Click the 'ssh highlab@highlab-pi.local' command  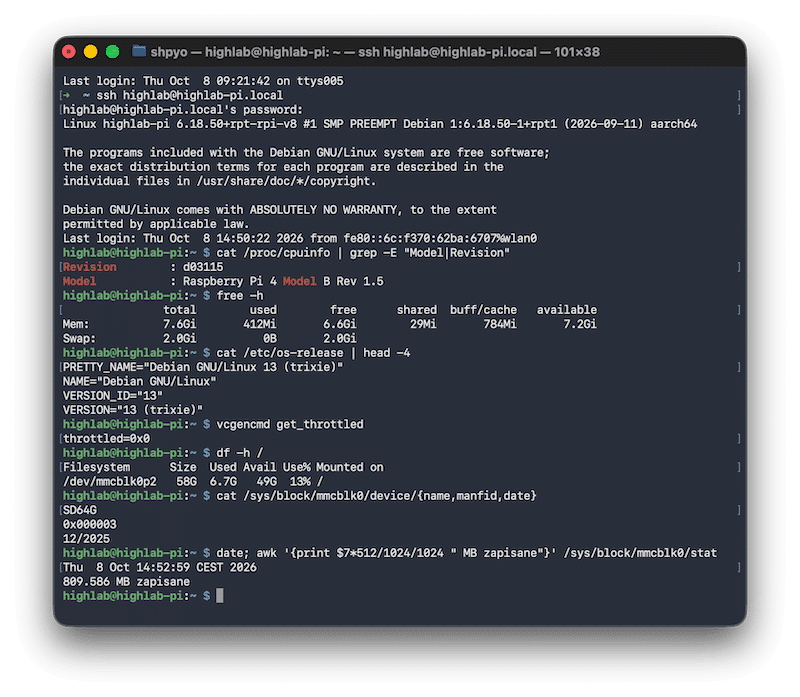coord(190,95)
